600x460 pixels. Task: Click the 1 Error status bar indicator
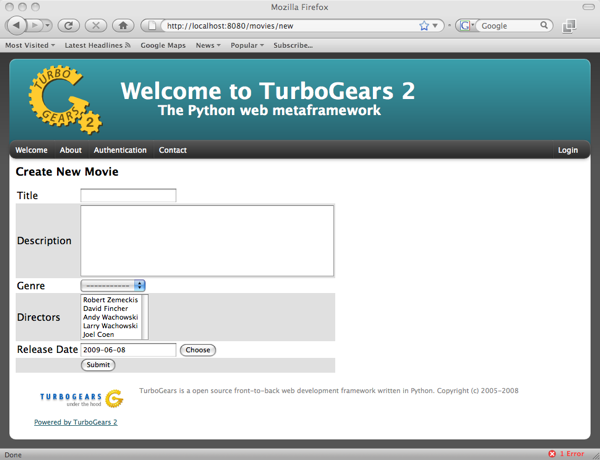[x=567, y=454]
